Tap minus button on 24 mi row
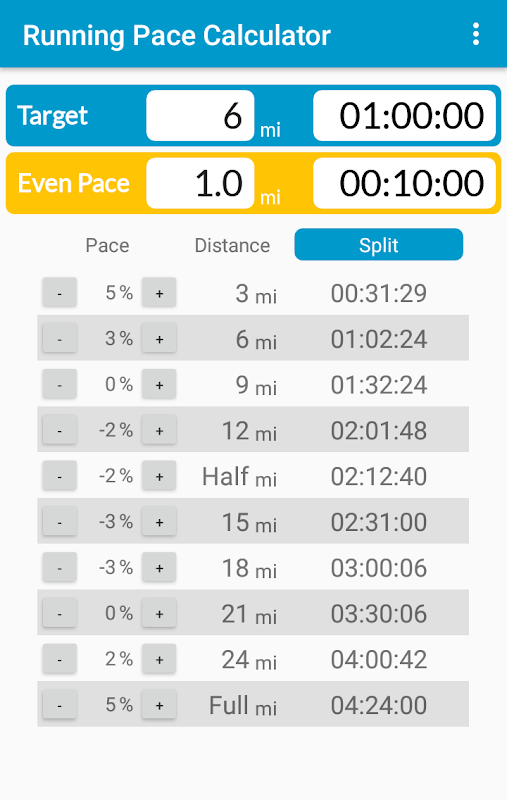507x800 pixels. pyautogui.click(x=60, y=659)
